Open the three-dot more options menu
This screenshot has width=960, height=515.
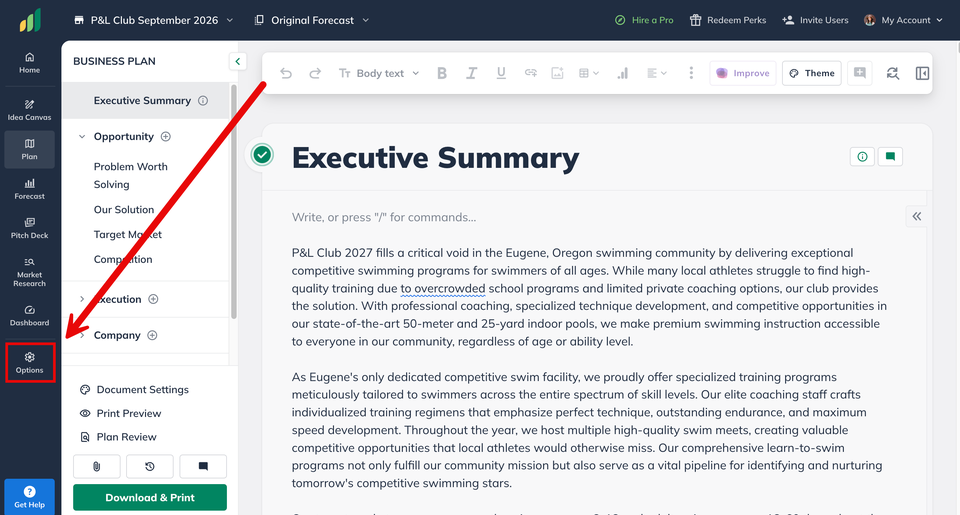(691, 73)
